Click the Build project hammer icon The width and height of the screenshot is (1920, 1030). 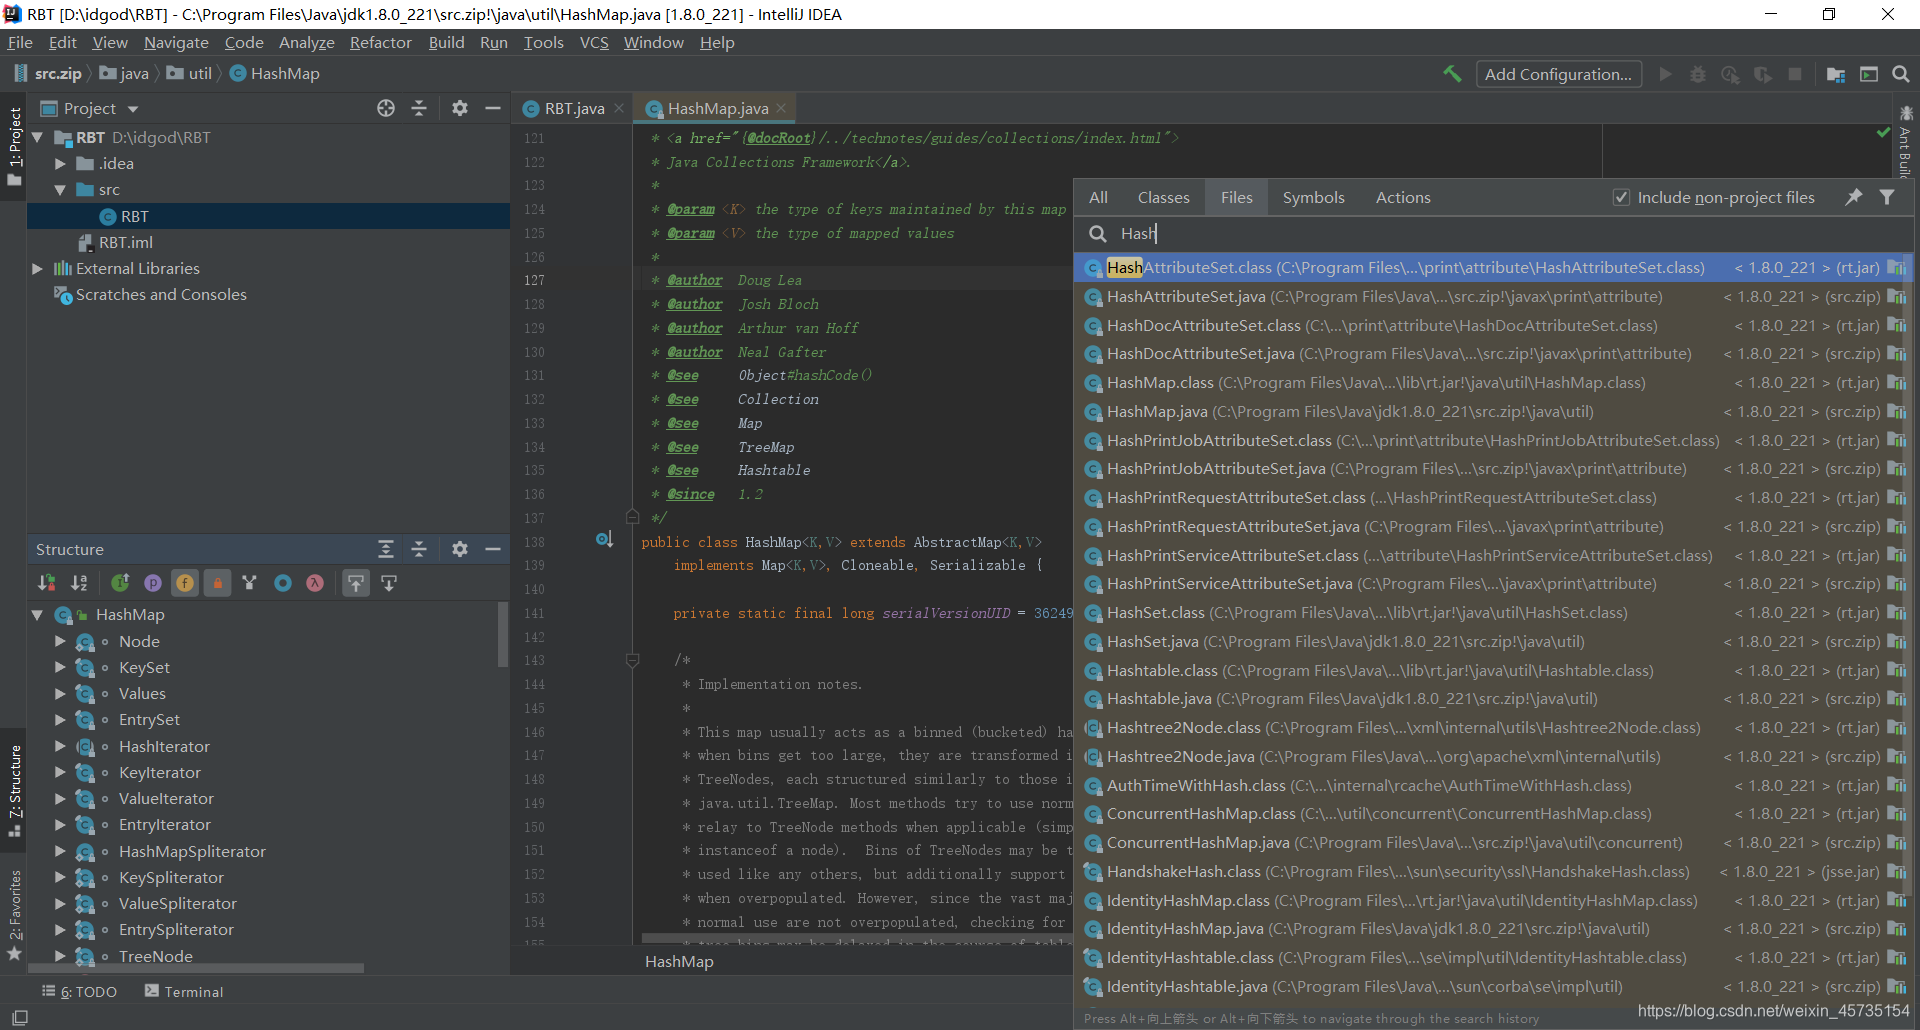[1452, 74]
